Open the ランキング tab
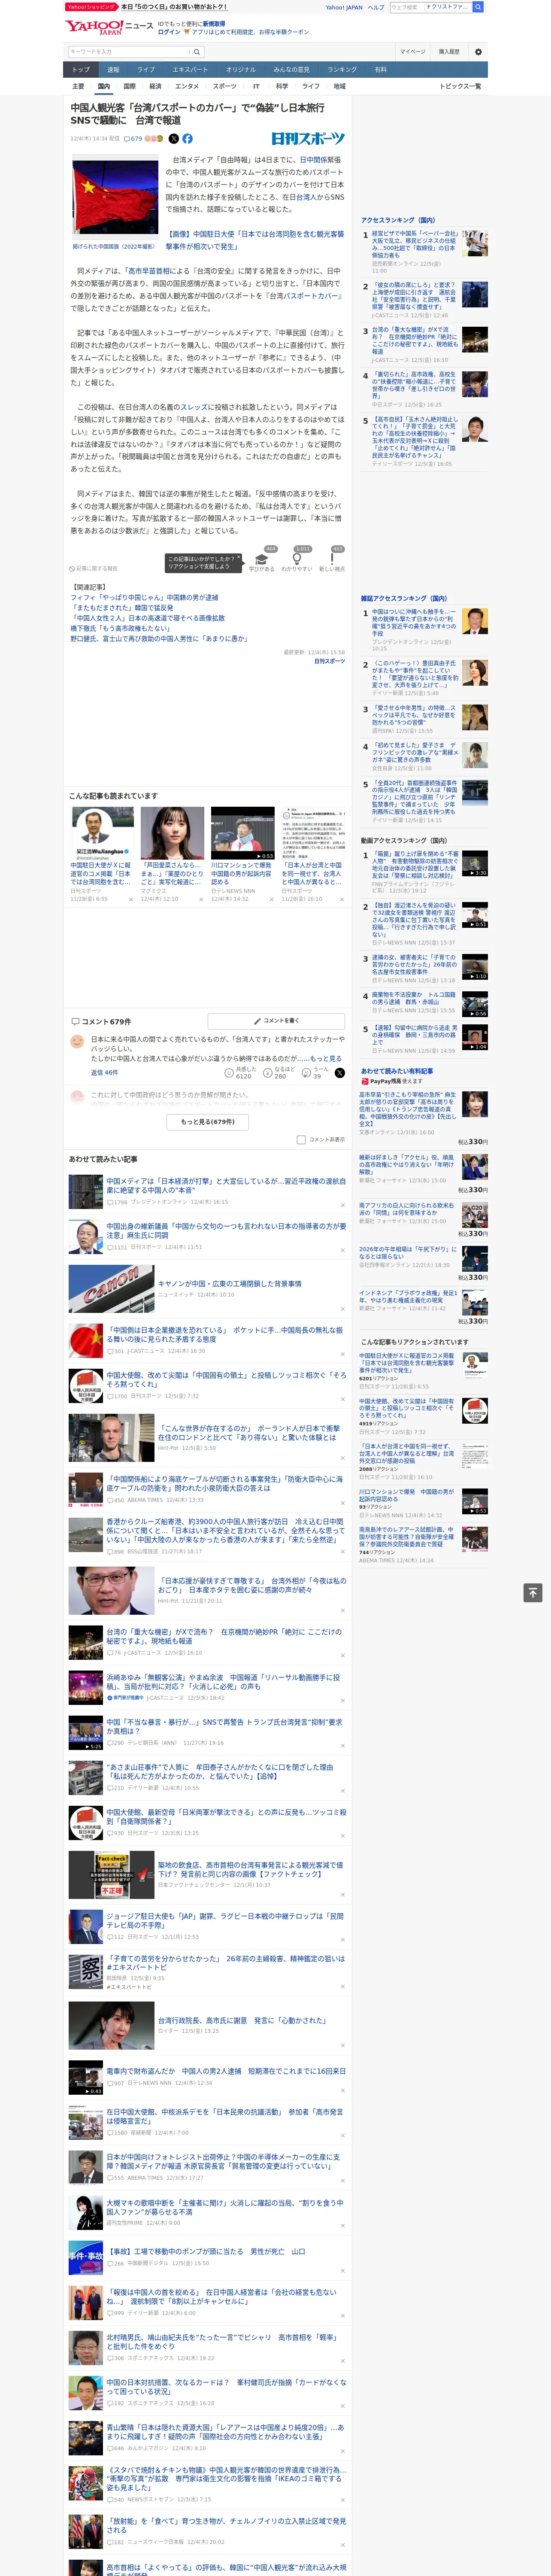551x2576 pixels. (342, 69)
